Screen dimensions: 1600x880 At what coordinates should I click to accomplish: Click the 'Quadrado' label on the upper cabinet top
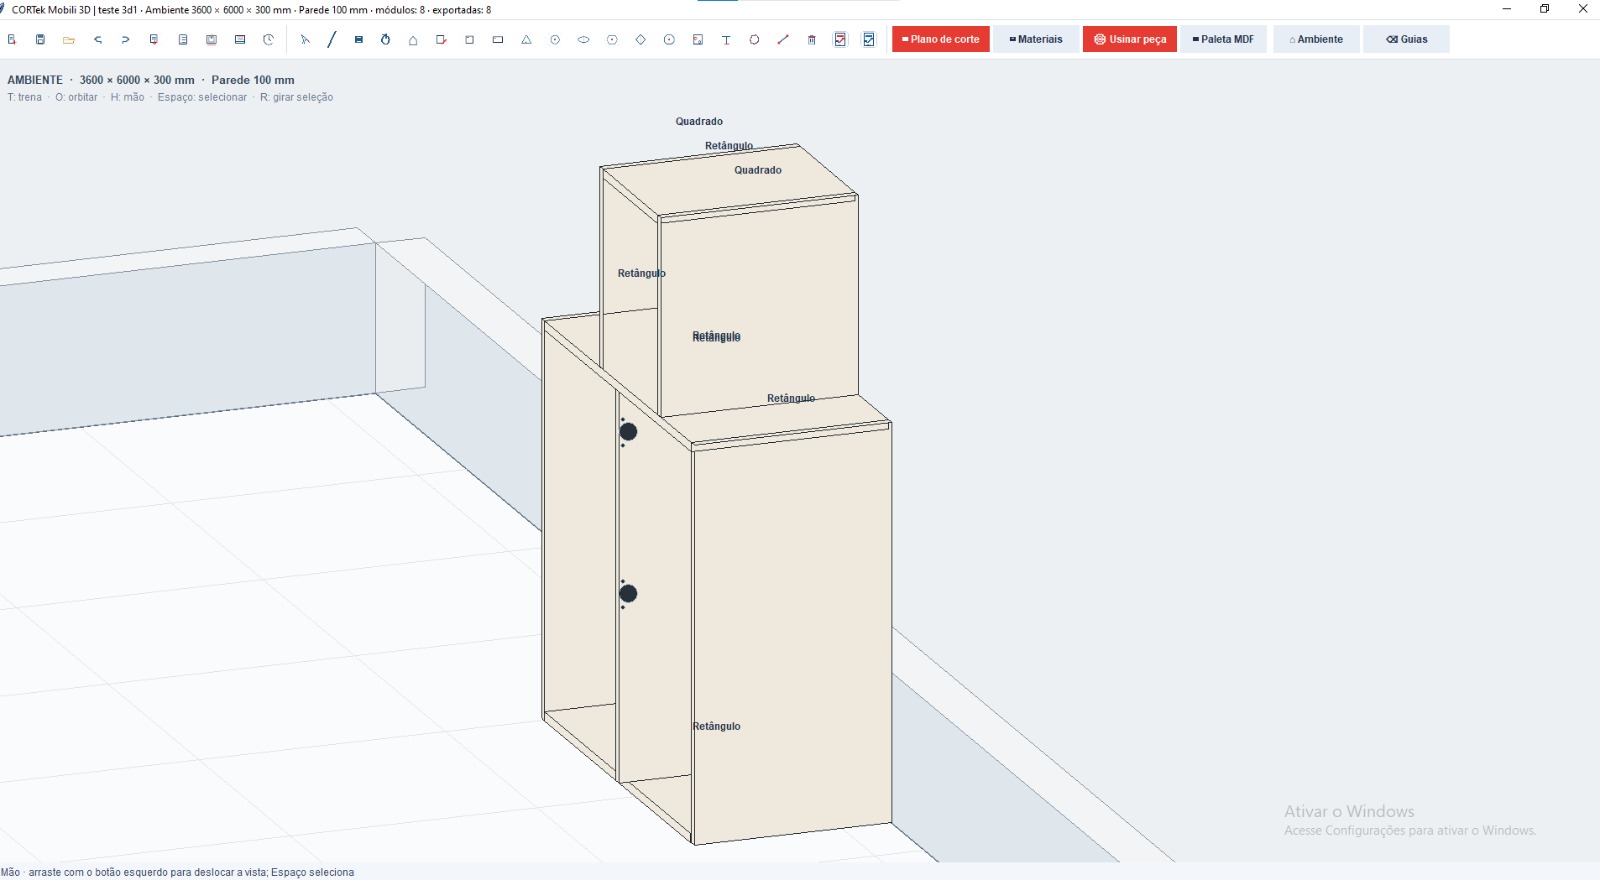pos(758,170)
